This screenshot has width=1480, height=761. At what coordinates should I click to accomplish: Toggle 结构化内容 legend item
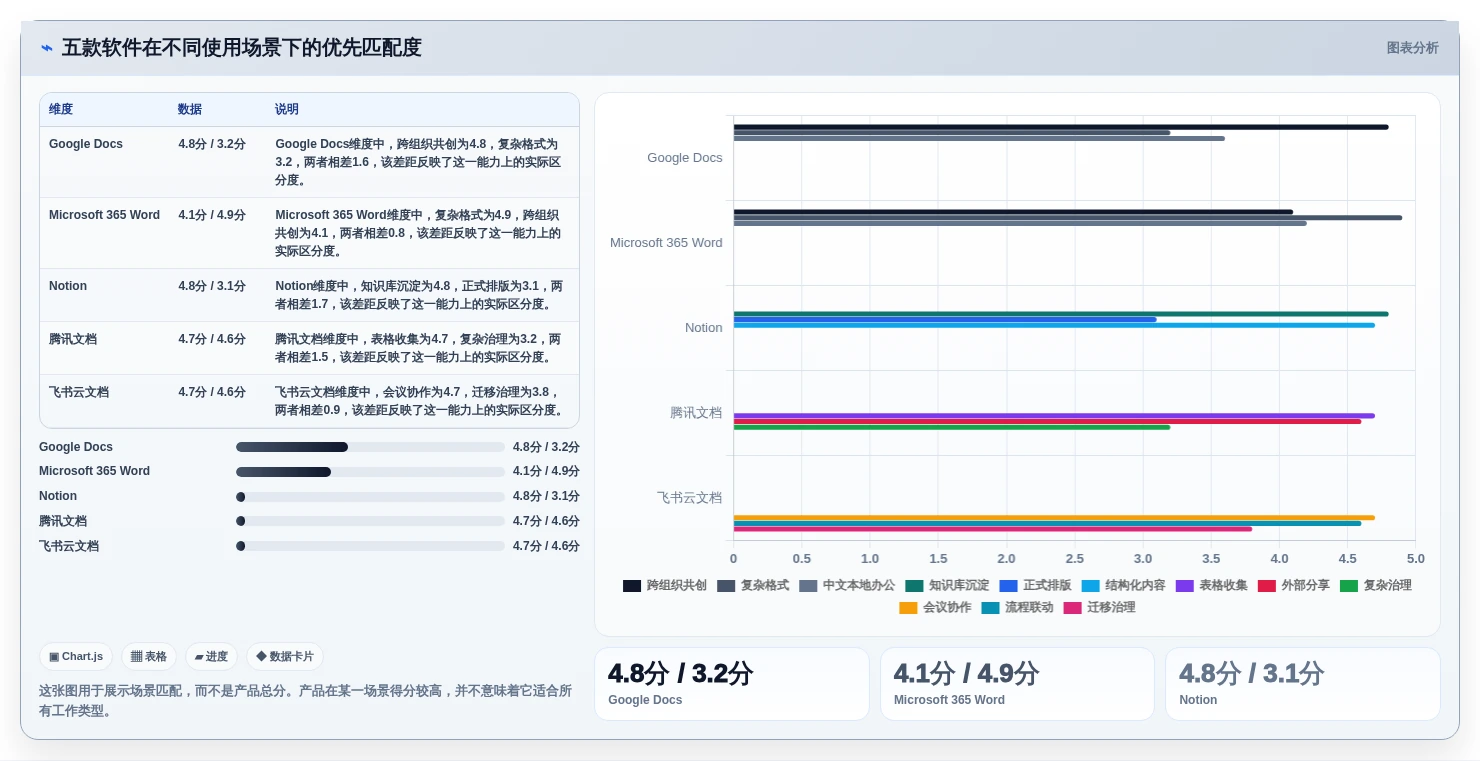coord(1123,586)
